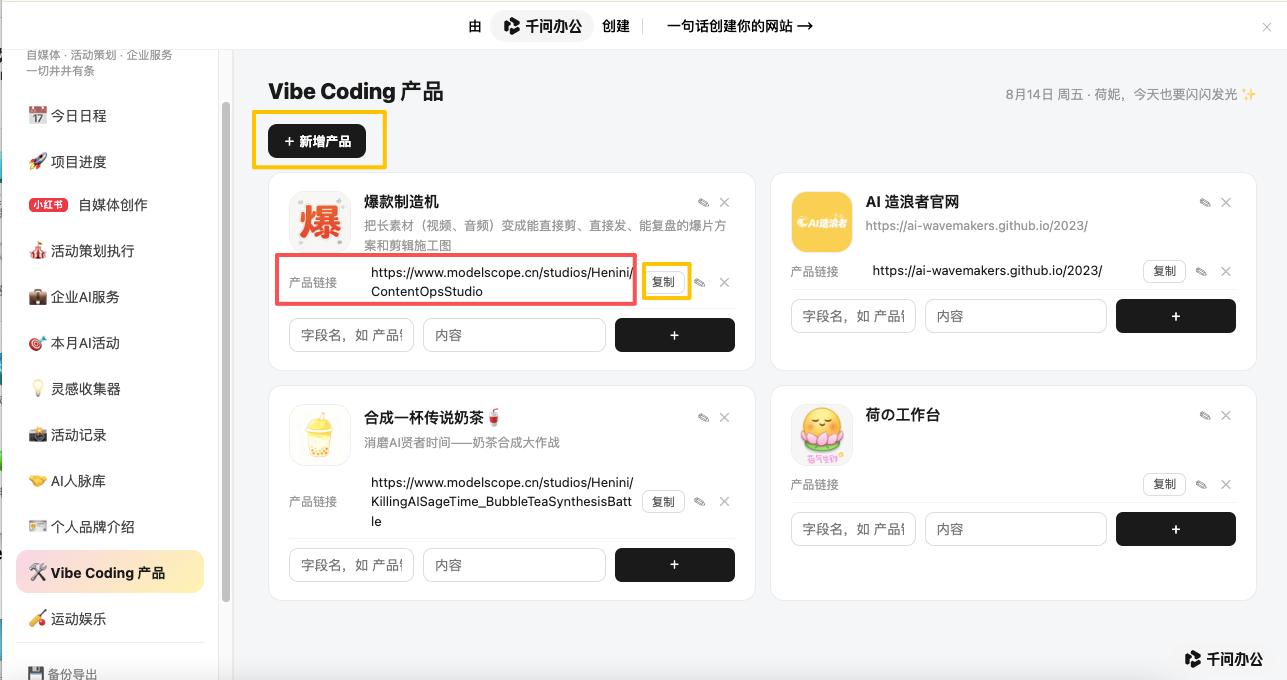Click the bubble tea product icon

point(320,435)
